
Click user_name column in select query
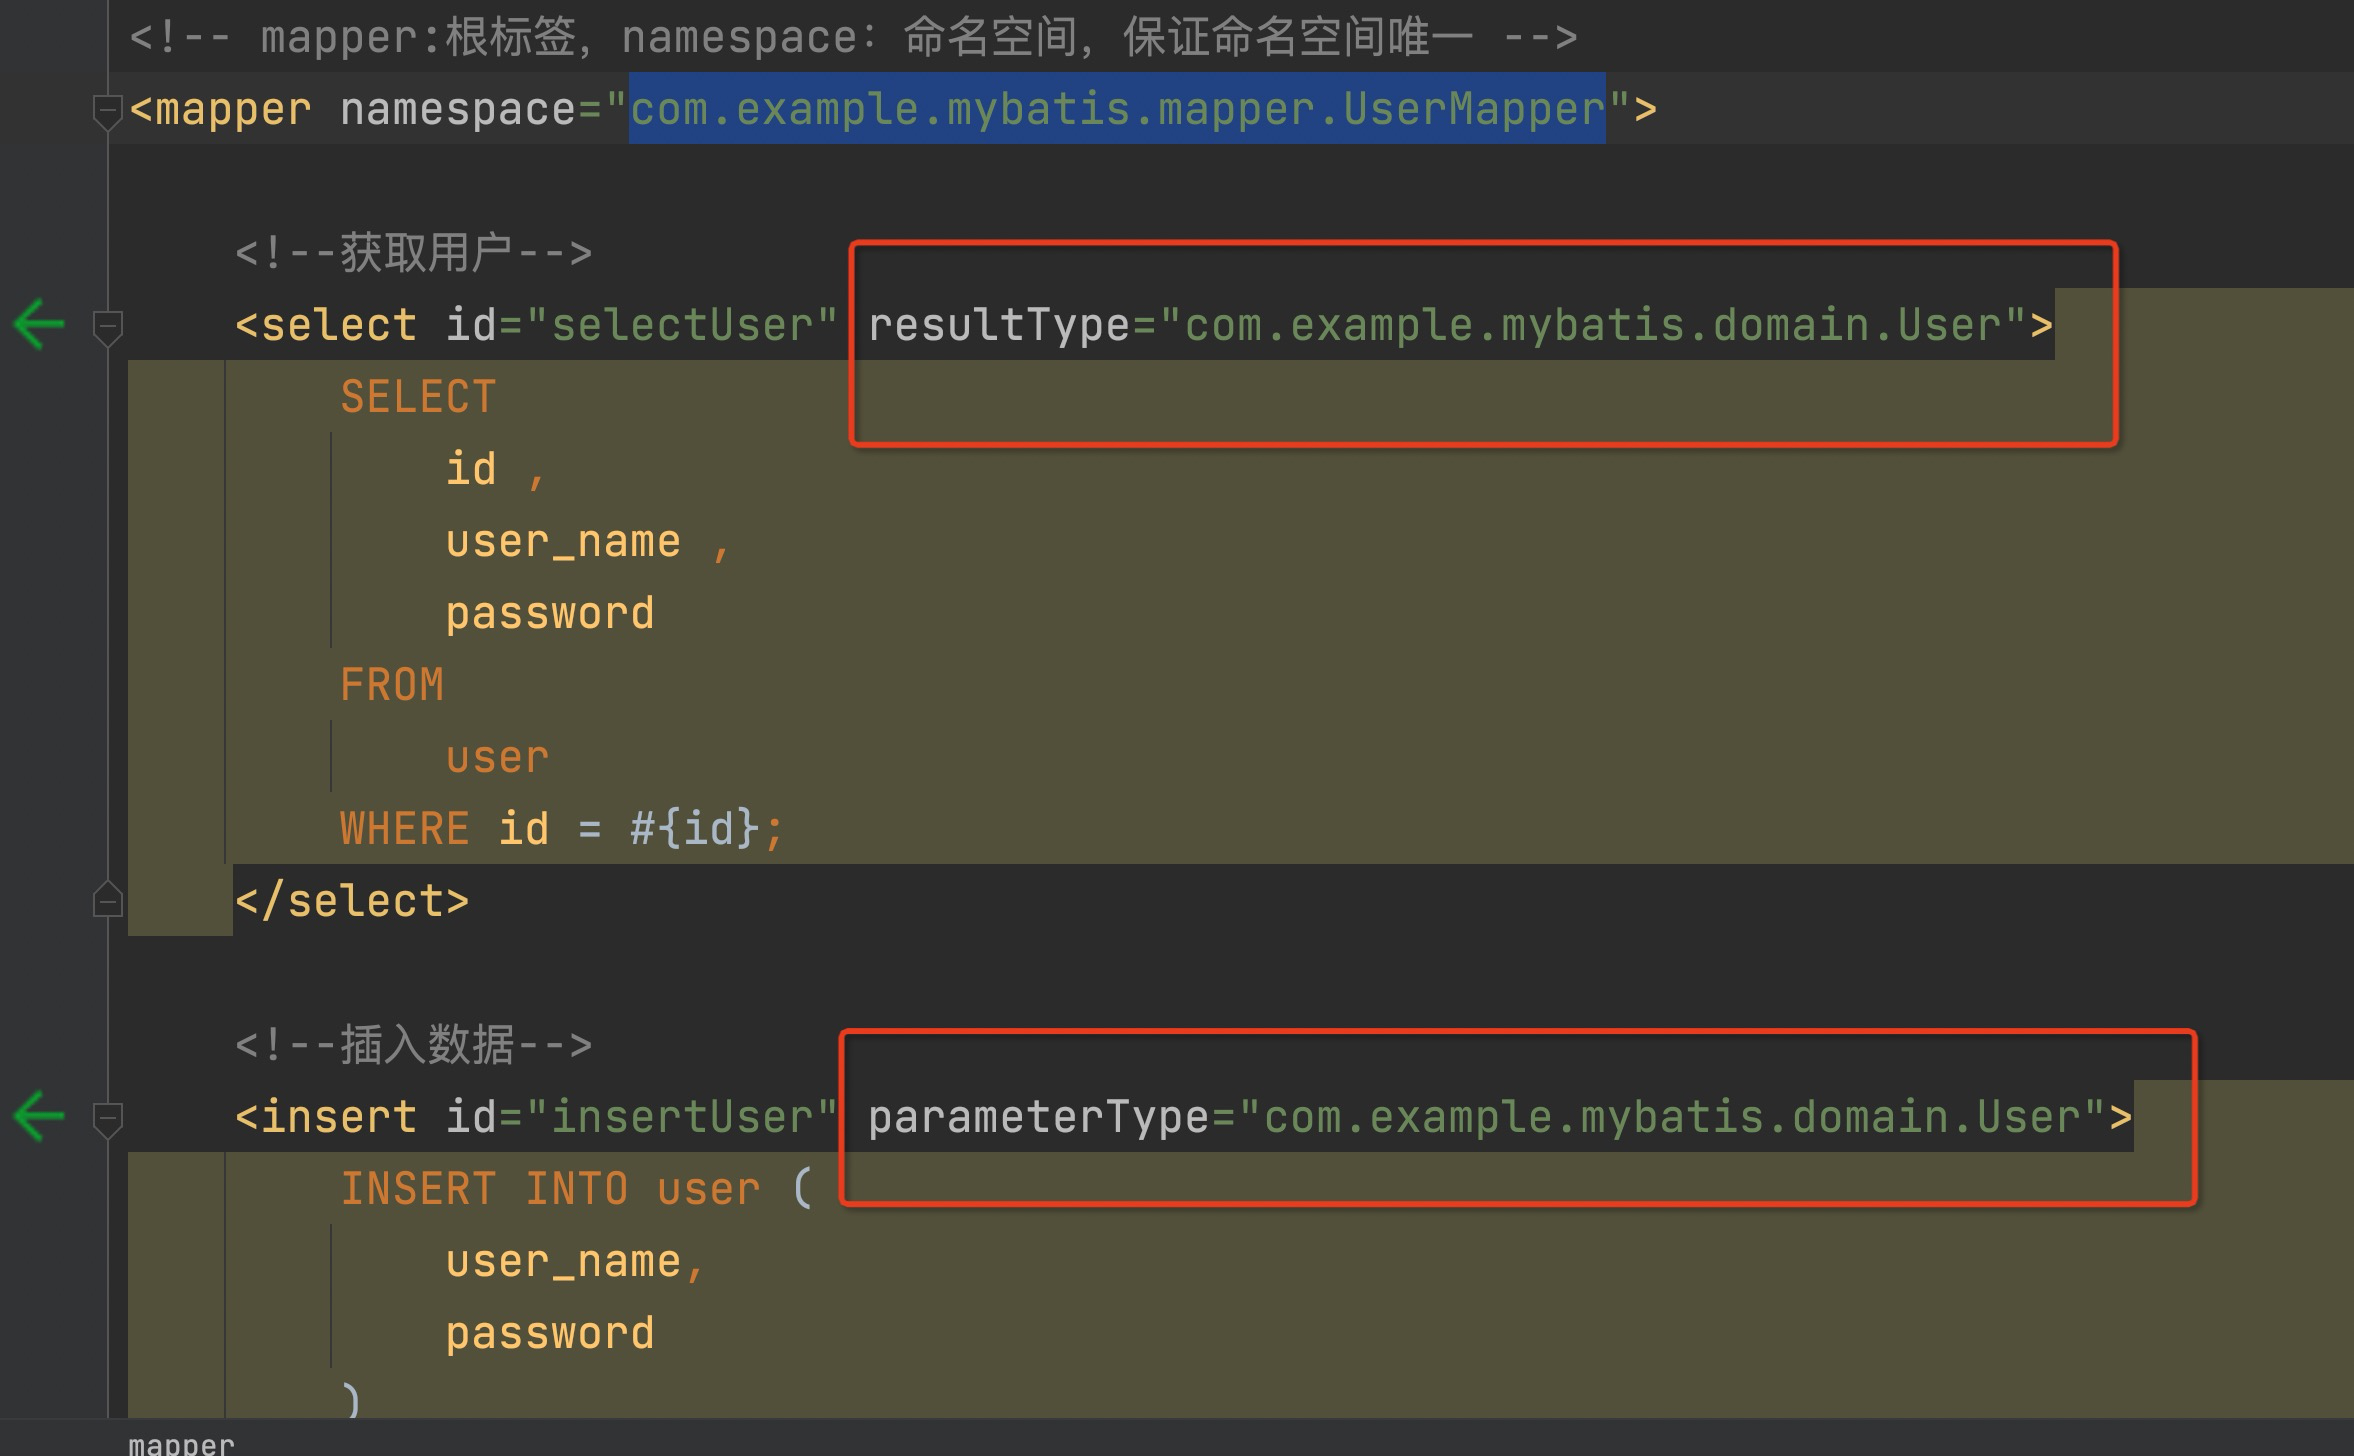pyautogui.click(x=563, y=541)
